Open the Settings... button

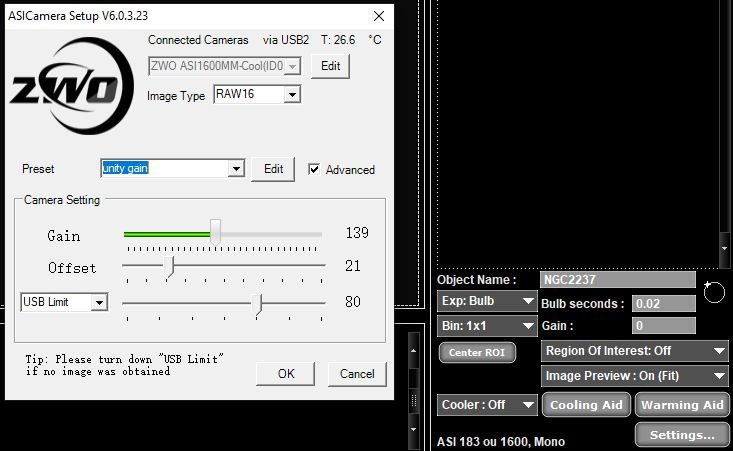click(682, 435)
